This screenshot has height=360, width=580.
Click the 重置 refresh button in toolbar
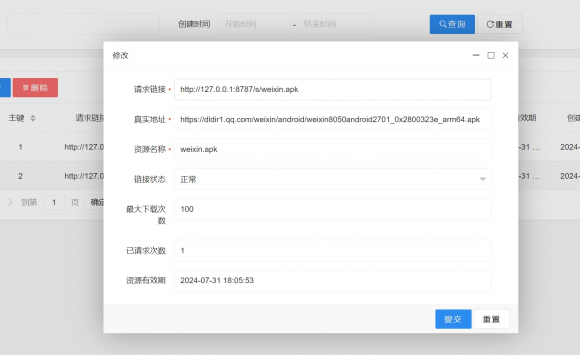[x=500, y=24]
